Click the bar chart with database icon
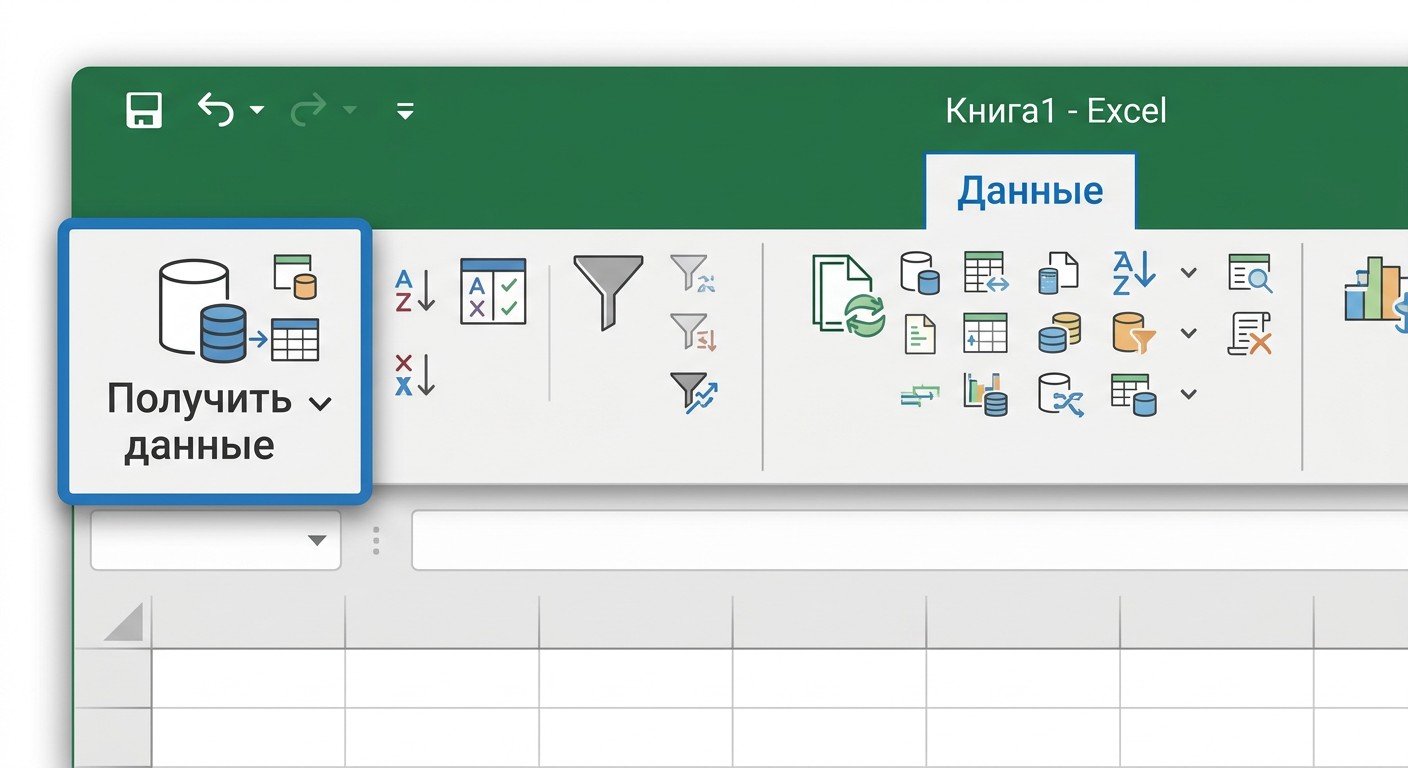Viewport: 1408px width, 768px height. tap(986, 394)
